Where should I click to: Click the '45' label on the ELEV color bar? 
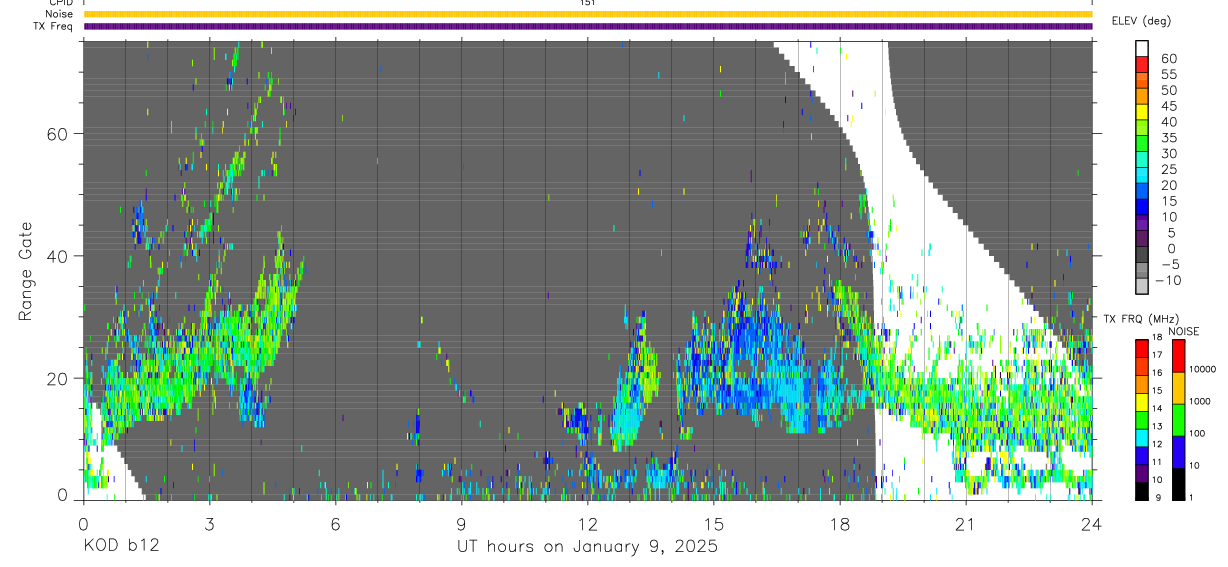click(x=1169, y=106)
